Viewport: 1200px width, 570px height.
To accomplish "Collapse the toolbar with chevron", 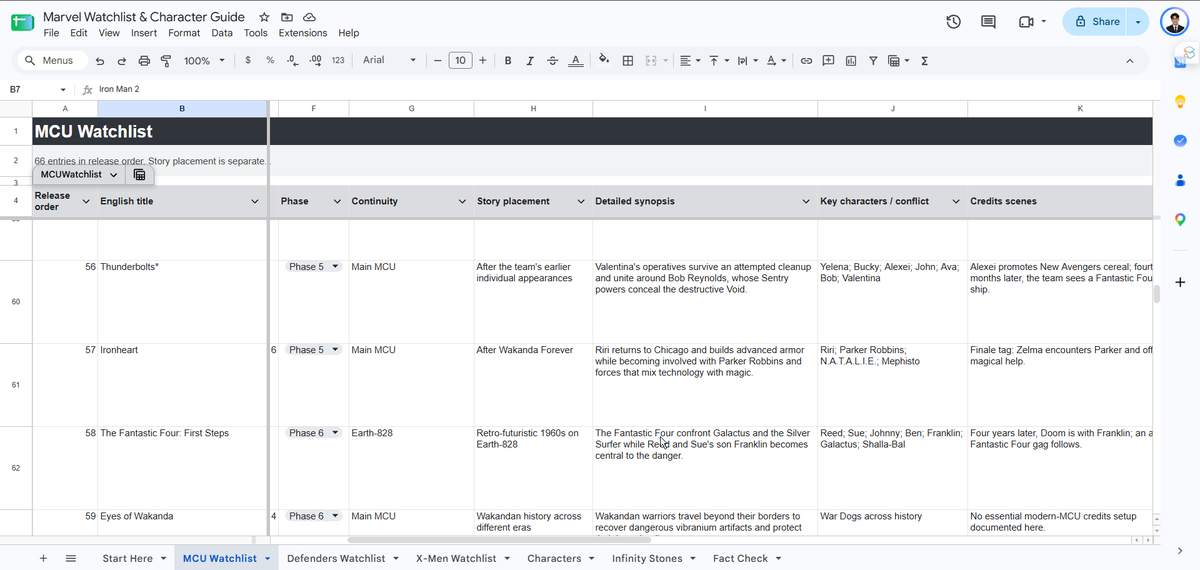I will tap(1130, 61).
